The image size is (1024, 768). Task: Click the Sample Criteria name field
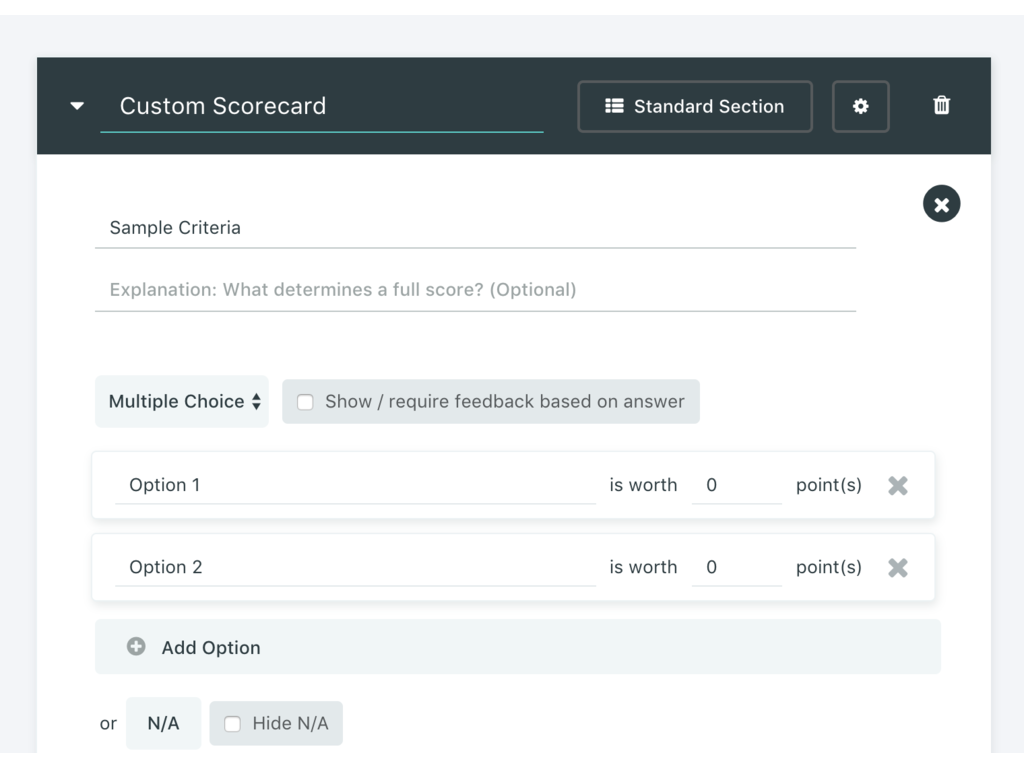coord(475,228)
